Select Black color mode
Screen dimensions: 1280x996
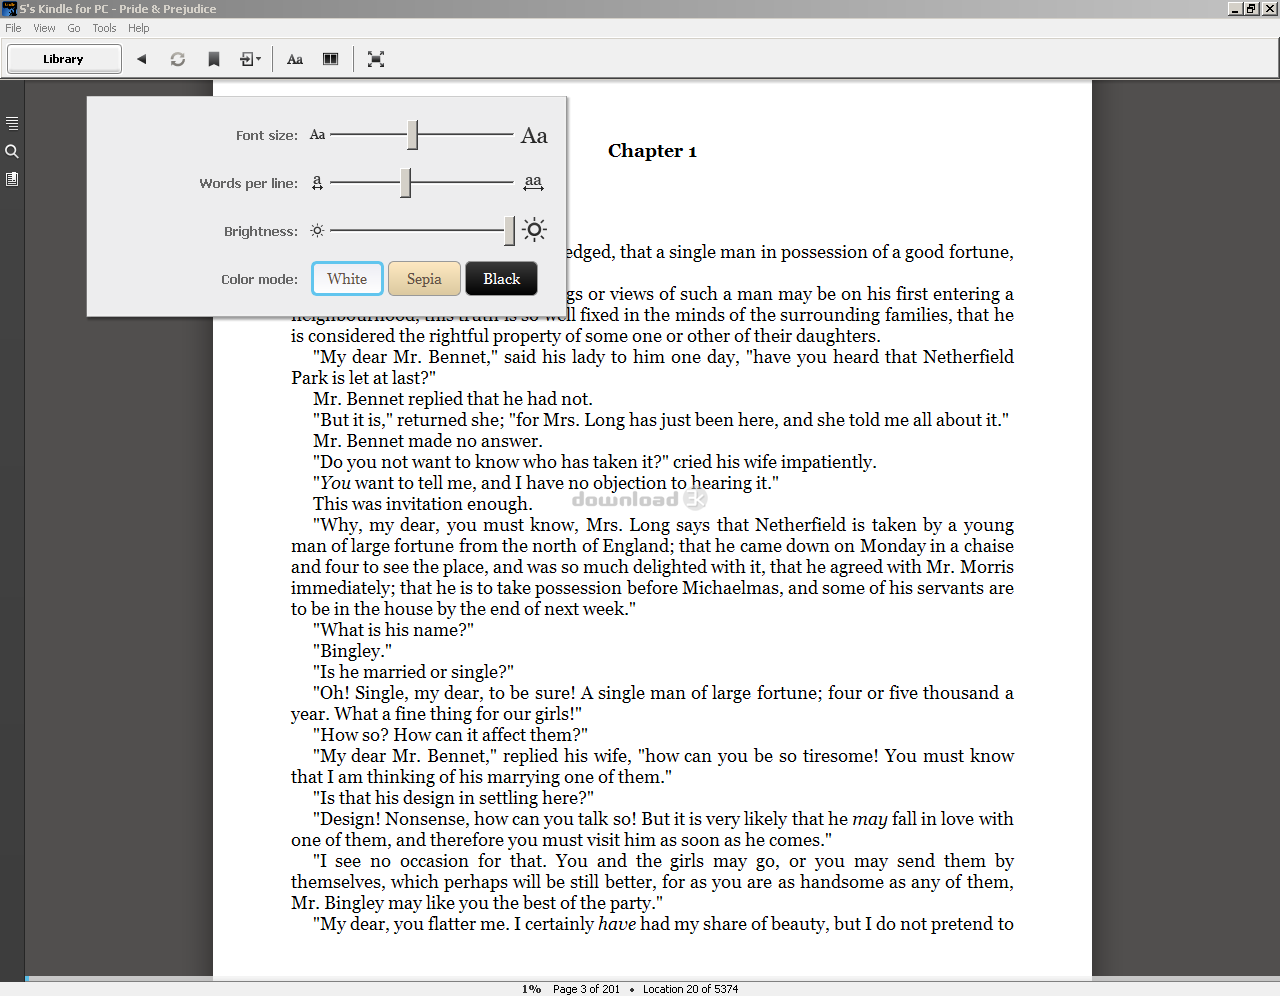tap(502, 279)
